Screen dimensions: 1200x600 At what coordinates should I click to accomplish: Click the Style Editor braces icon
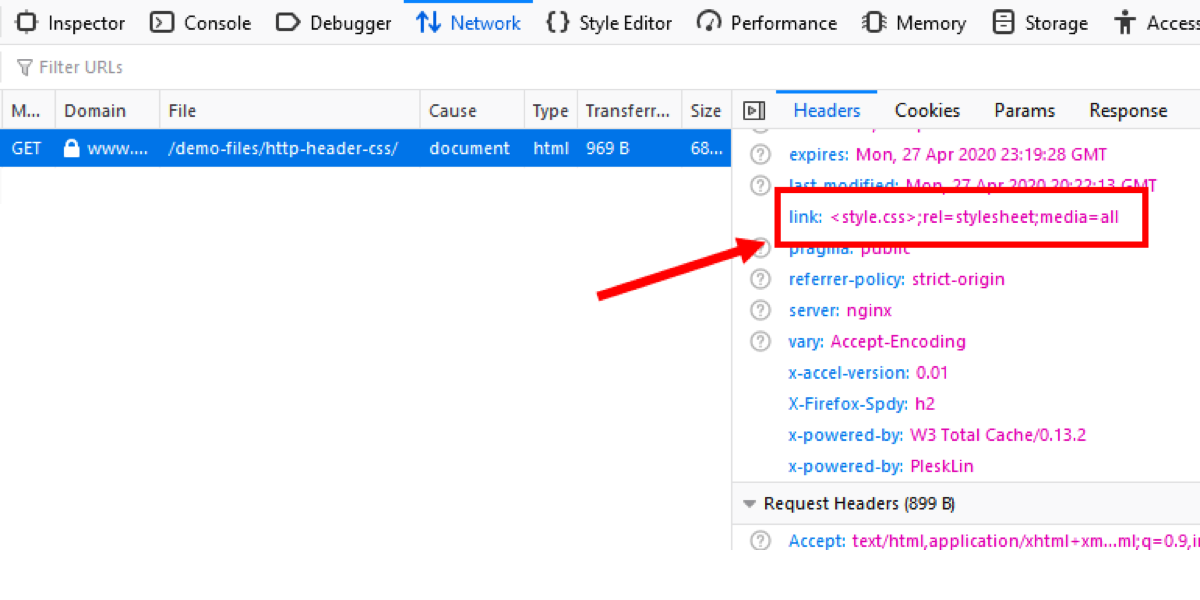pos(558,22)
